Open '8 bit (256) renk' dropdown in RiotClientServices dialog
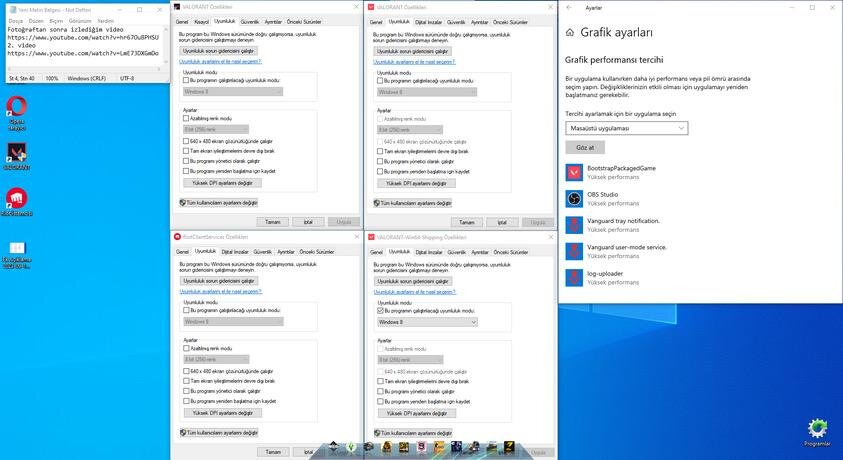843x460 pixels. (216, 360)
